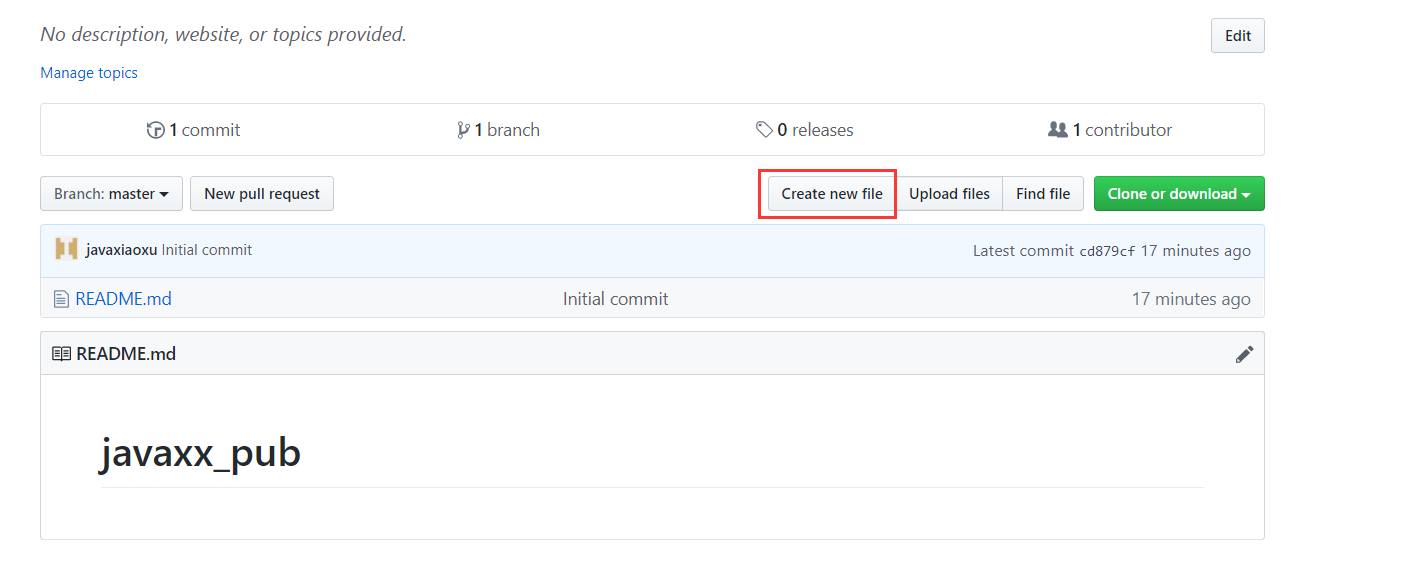
Task: Click the branch icon beside 1 branch
Action: [463, 130]
